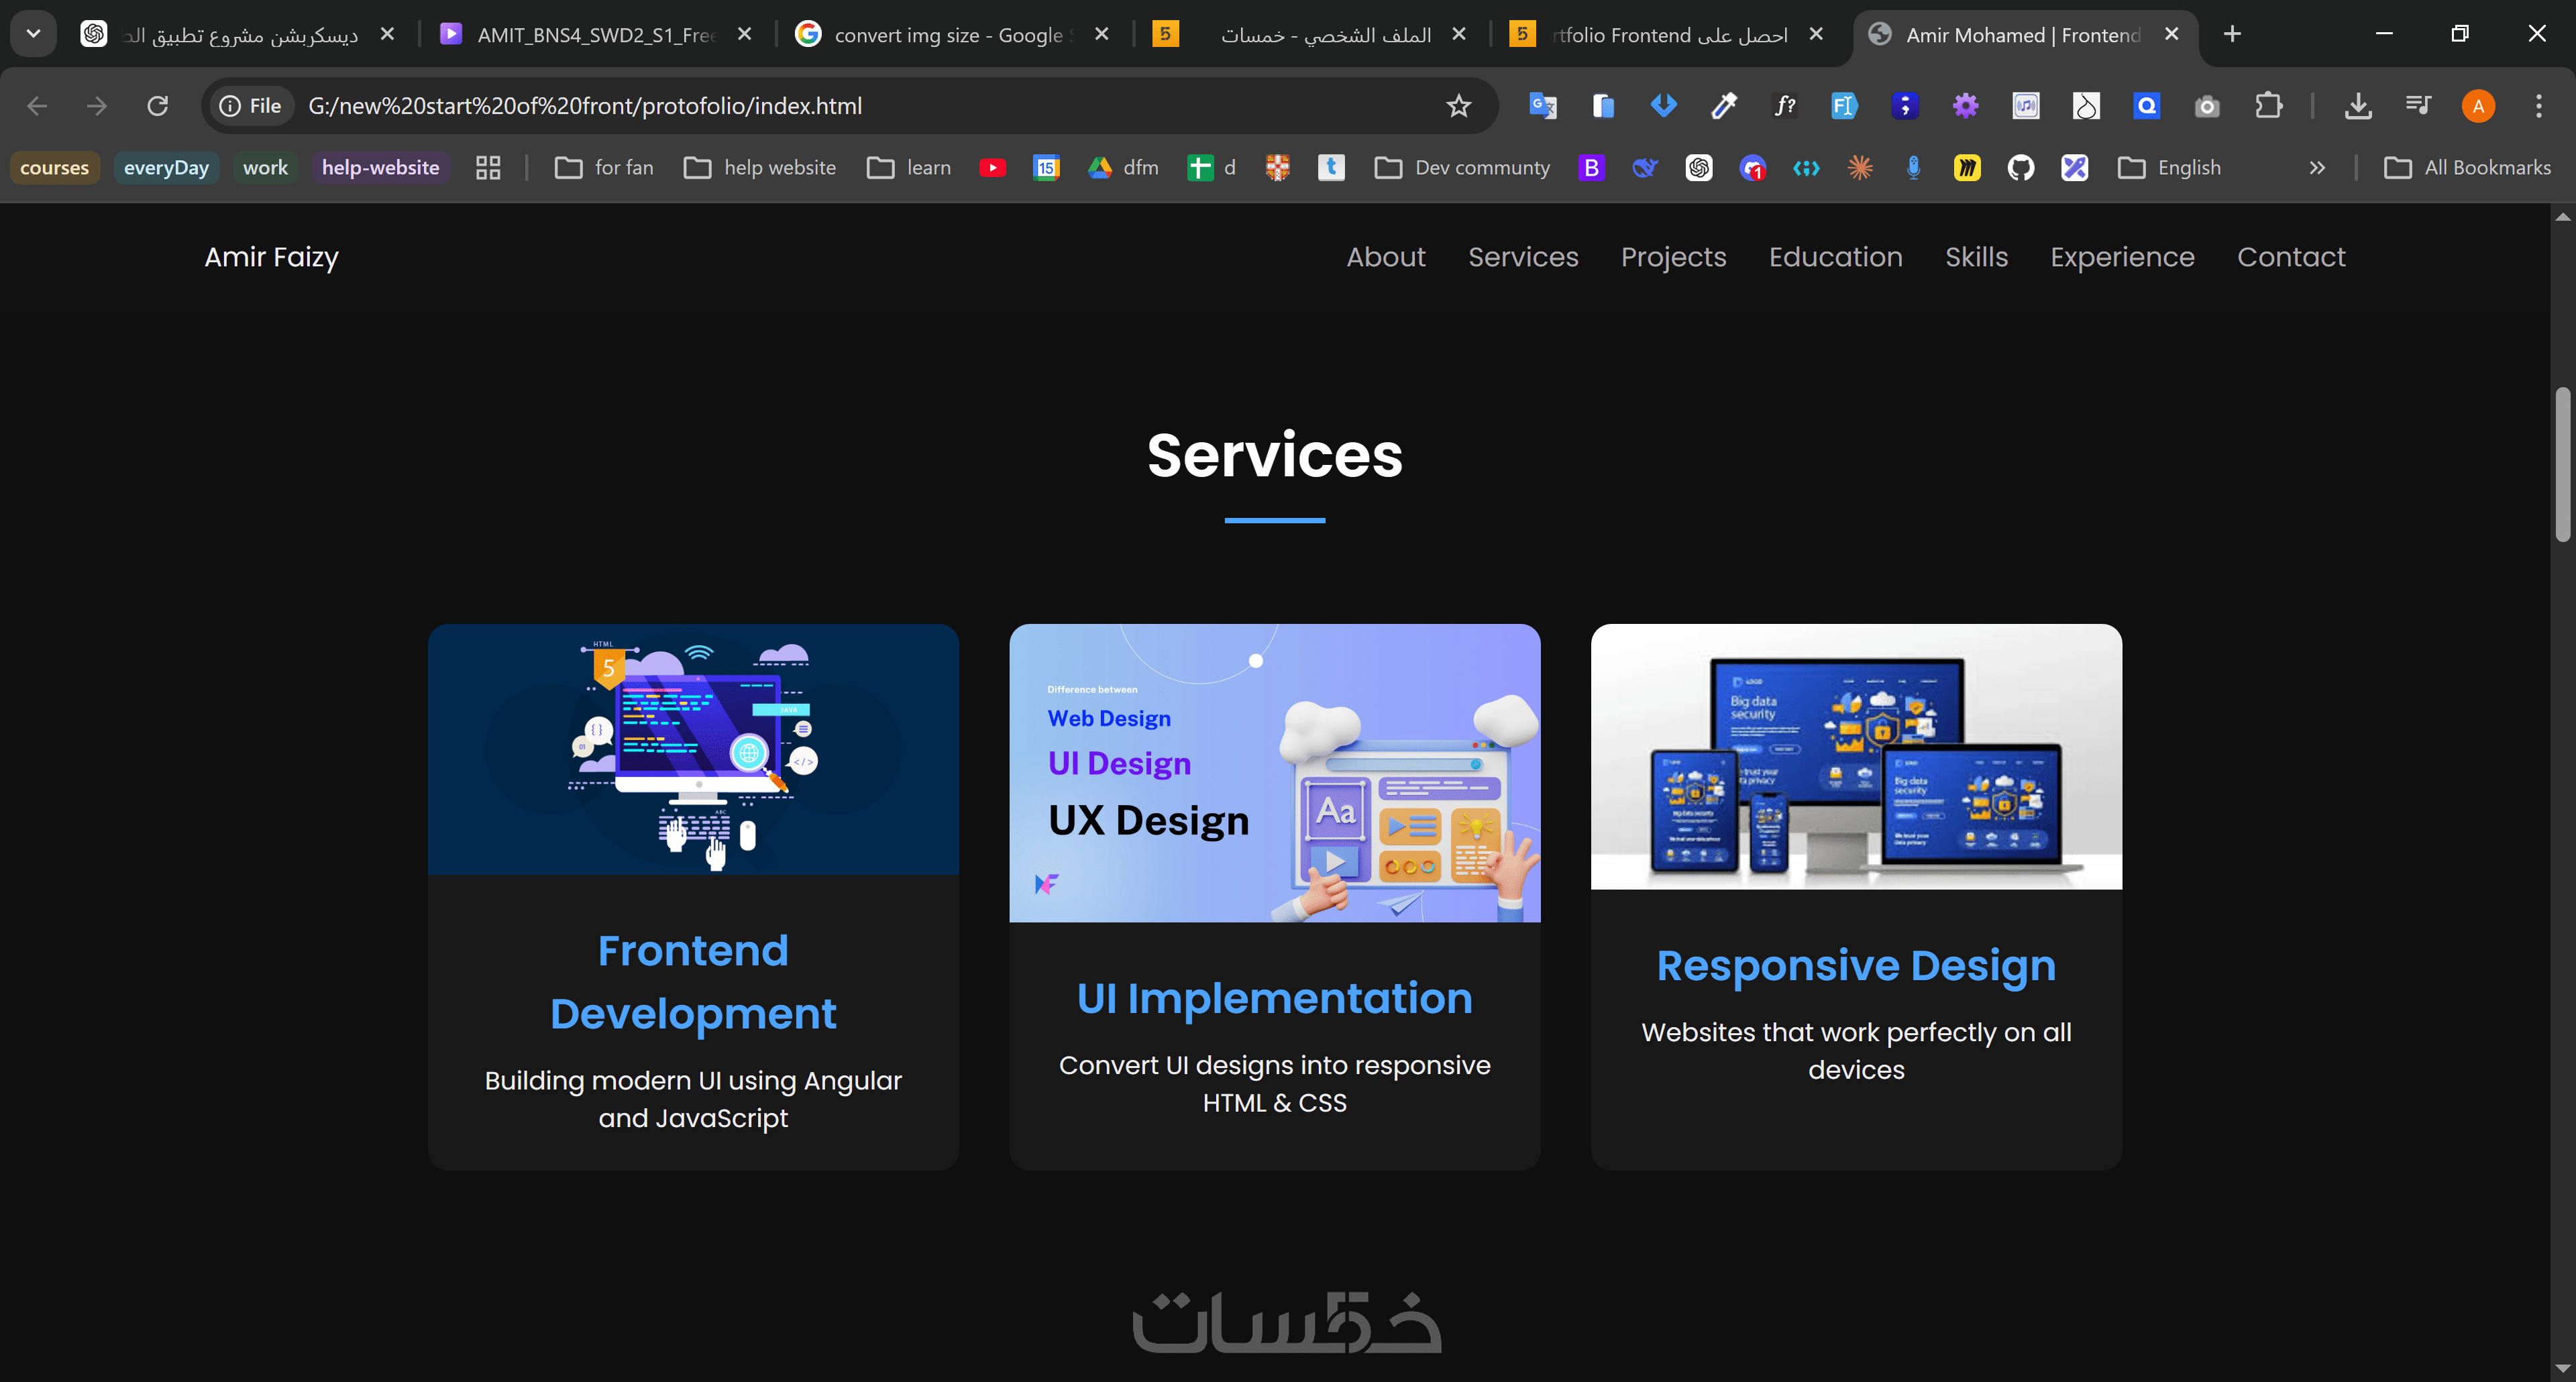
Task: Click the color picker eyedropper extension
Action: point(1724,106)
